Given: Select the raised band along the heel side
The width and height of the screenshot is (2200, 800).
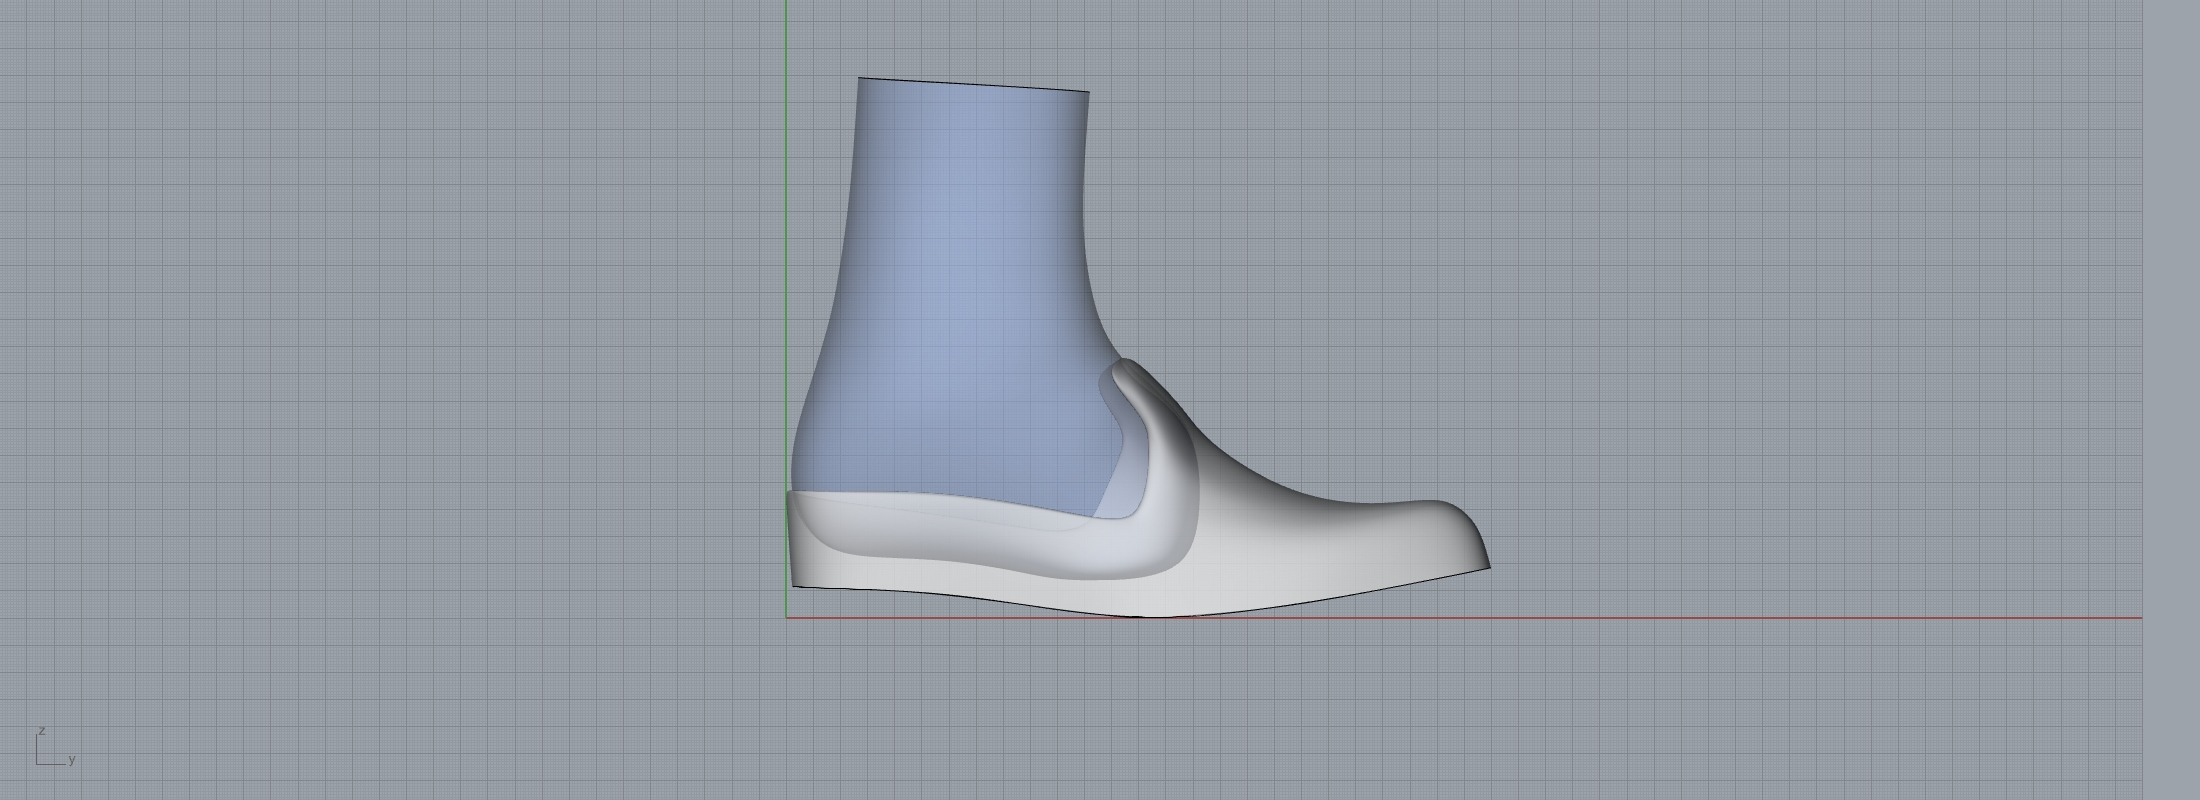Looking at the screenshot, I should click(x=950, y=540).
